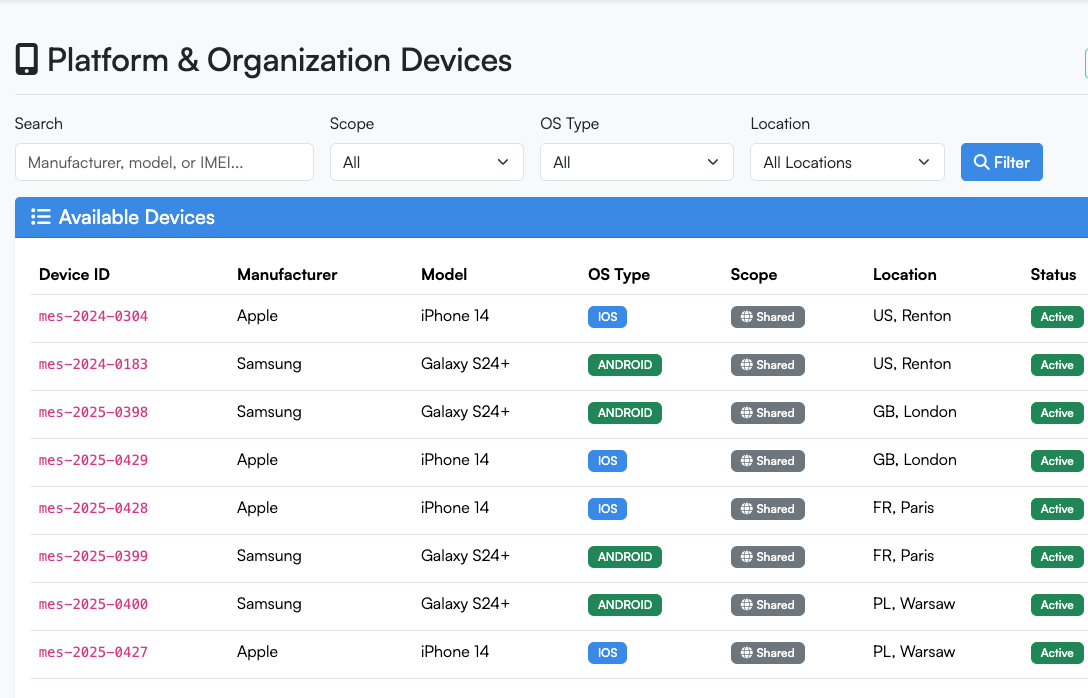Image resolution: width=1088 pixels, height=698 pixels.
Task: Click the Location column header
Action: click(x=905, y=275)
